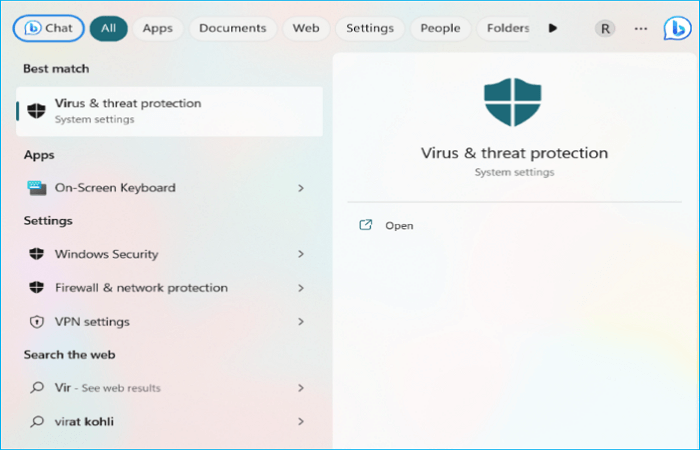
Task: Click the search icon beside Vir
Action: (37, 387)
